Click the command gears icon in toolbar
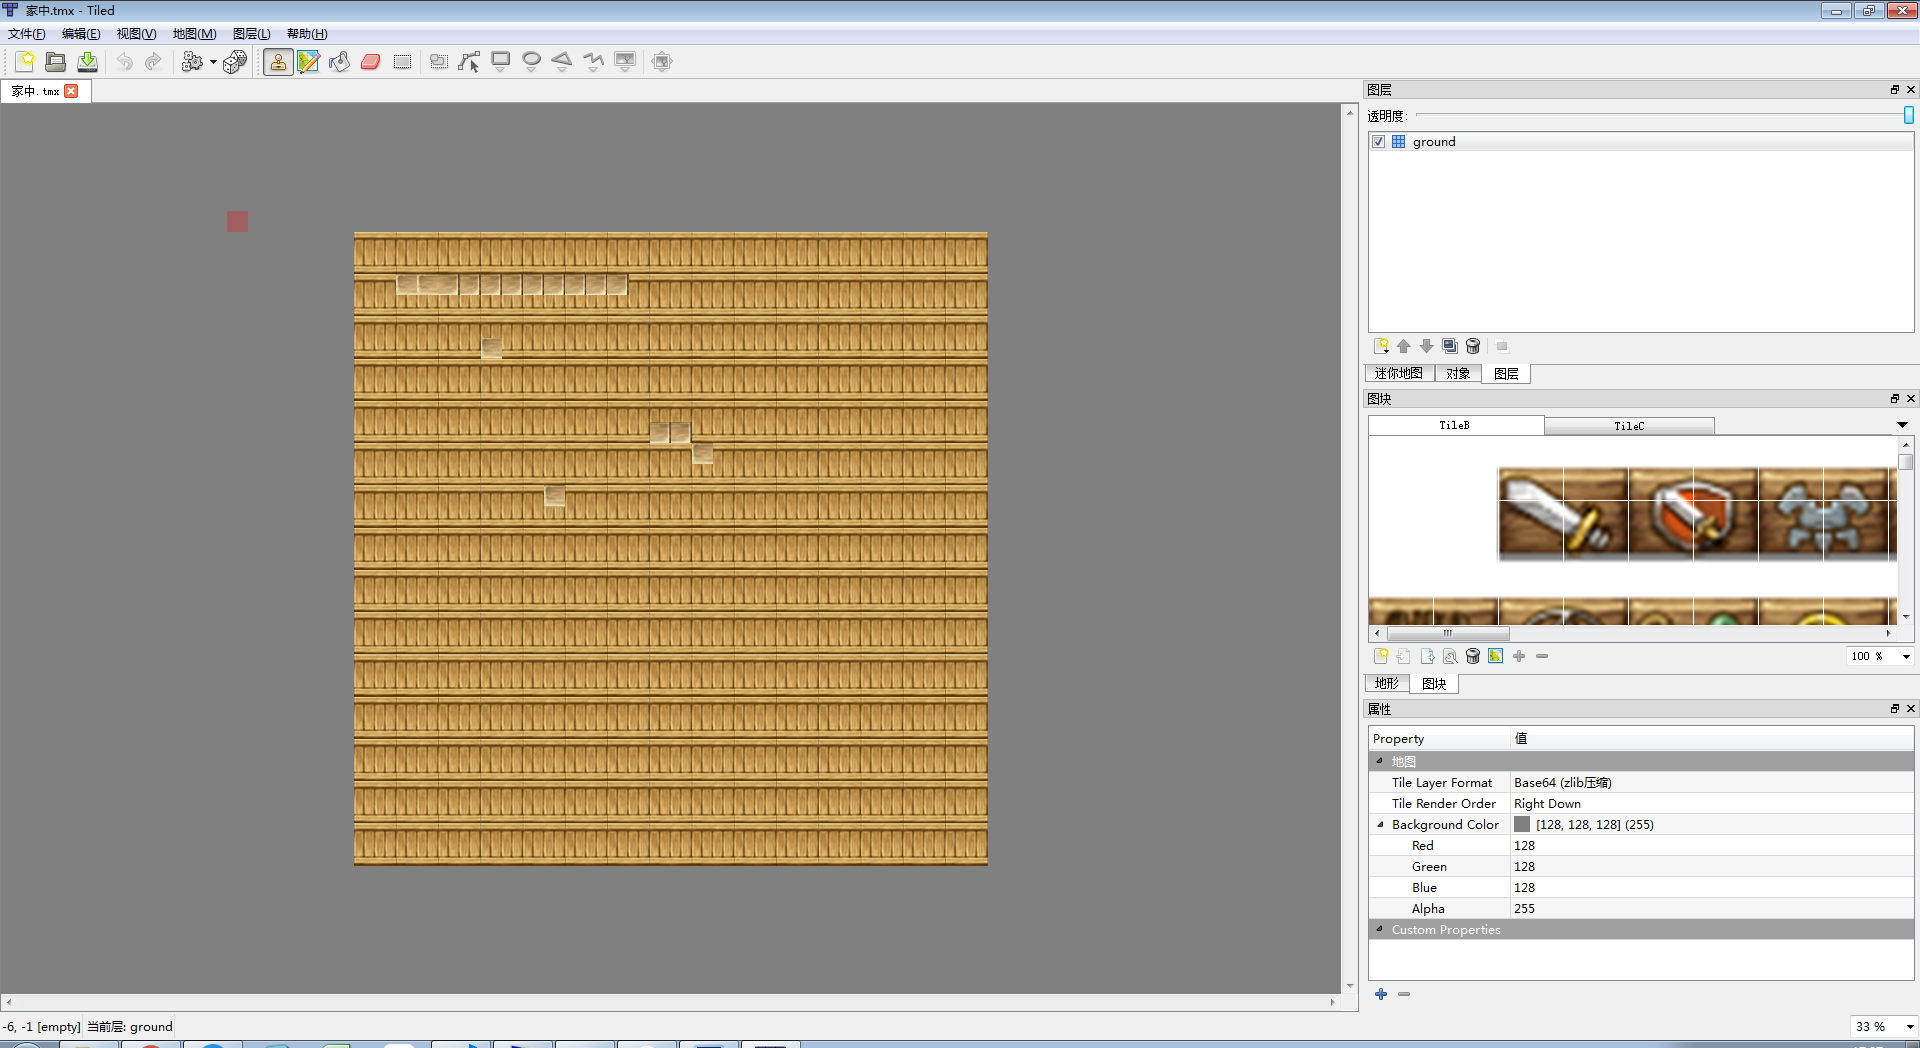 click(192, 62)
